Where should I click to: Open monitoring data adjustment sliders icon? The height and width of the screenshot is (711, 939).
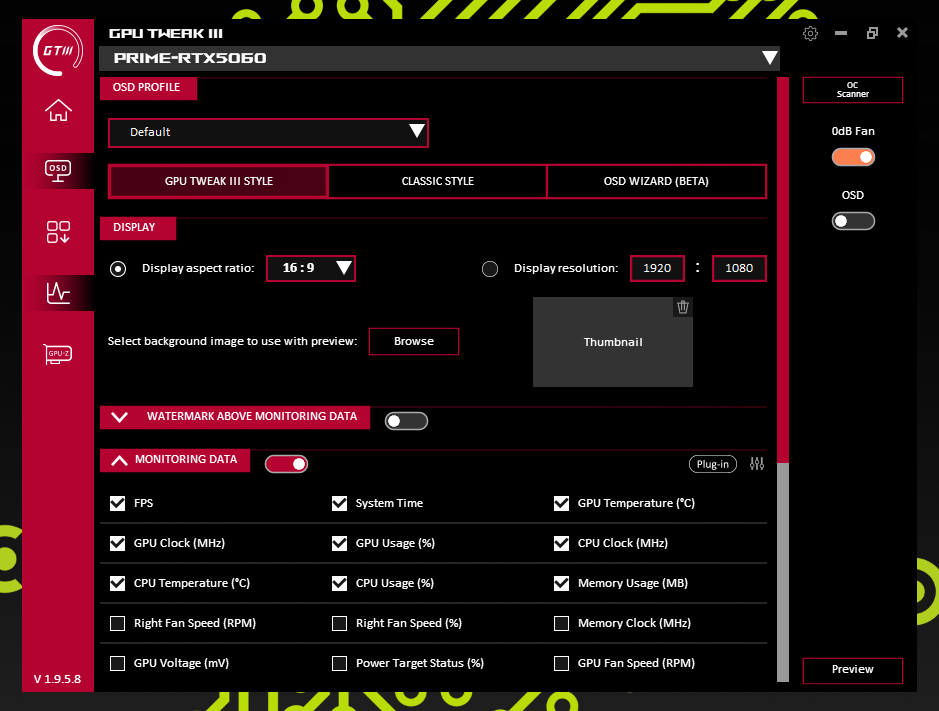pos(757,464)
